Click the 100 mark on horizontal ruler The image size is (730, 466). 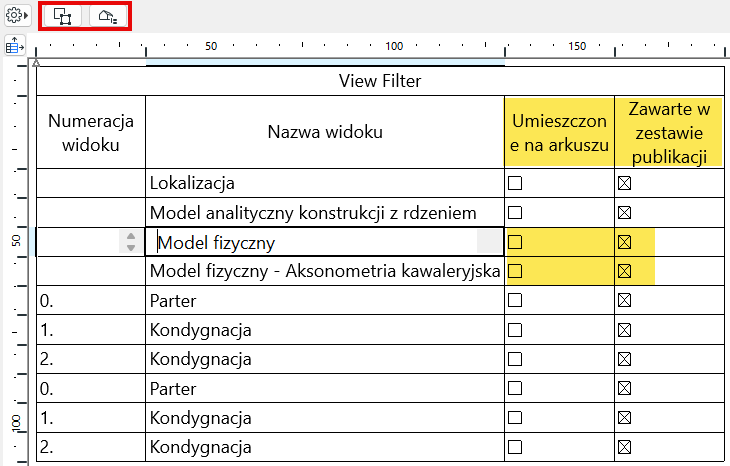394,46
